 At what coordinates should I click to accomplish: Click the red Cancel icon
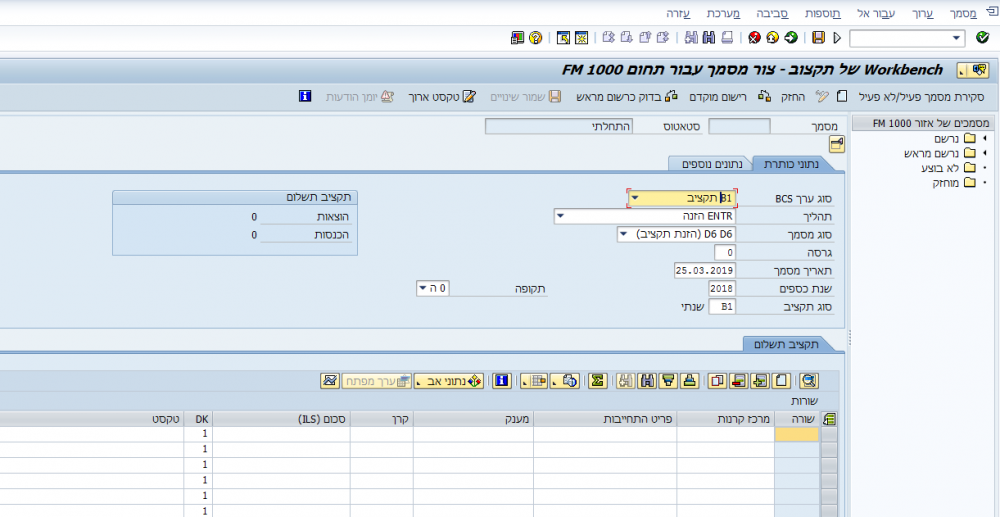pos(755,38)
